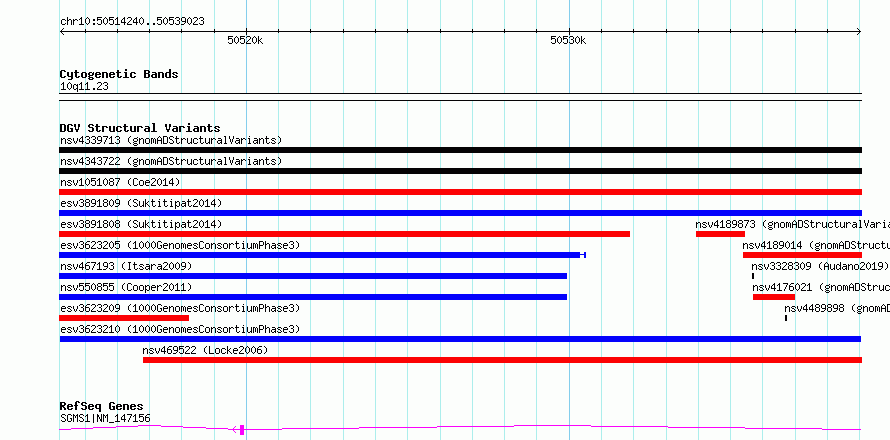Click the esv3891808 (Suktitipat2014) red bar

pyautogui.click(x=345, y=234)
